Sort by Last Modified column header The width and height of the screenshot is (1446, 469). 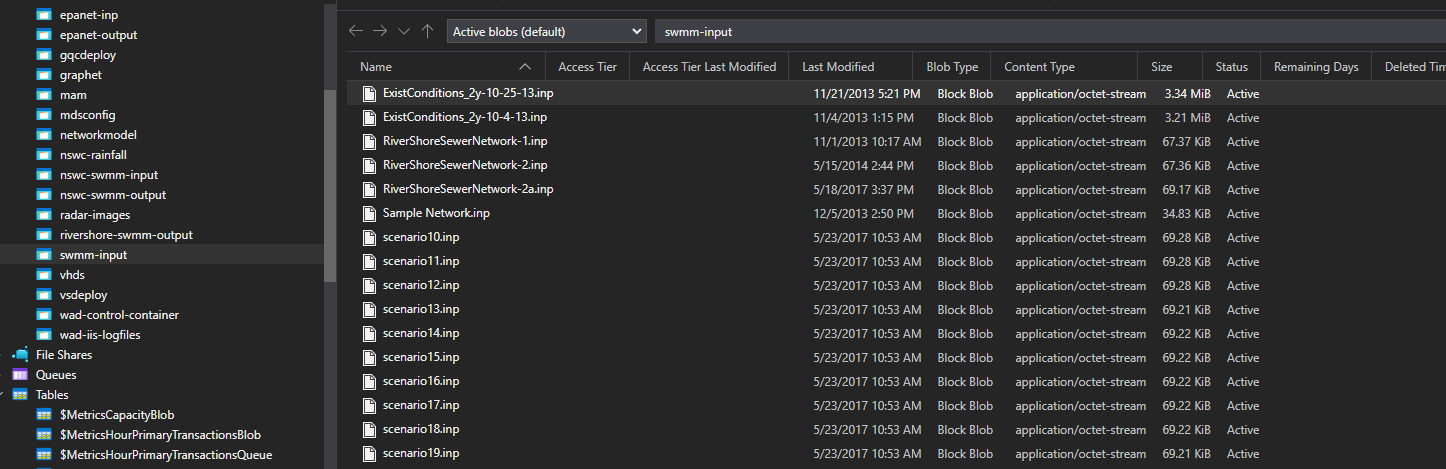click(x=838, y=67)
